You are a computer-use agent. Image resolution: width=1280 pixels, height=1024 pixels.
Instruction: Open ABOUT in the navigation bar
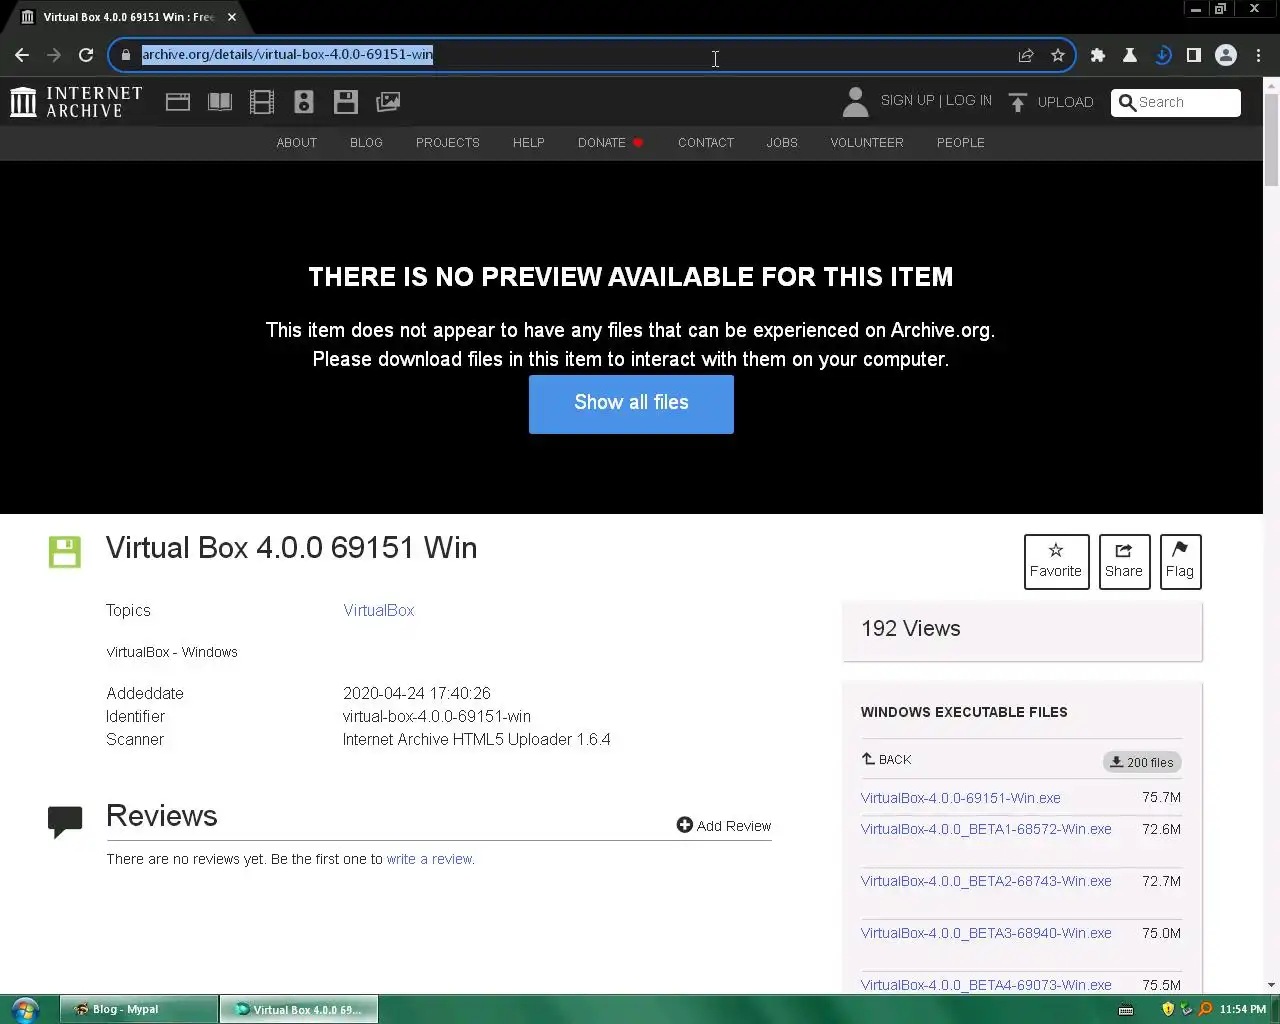[297, 143]
